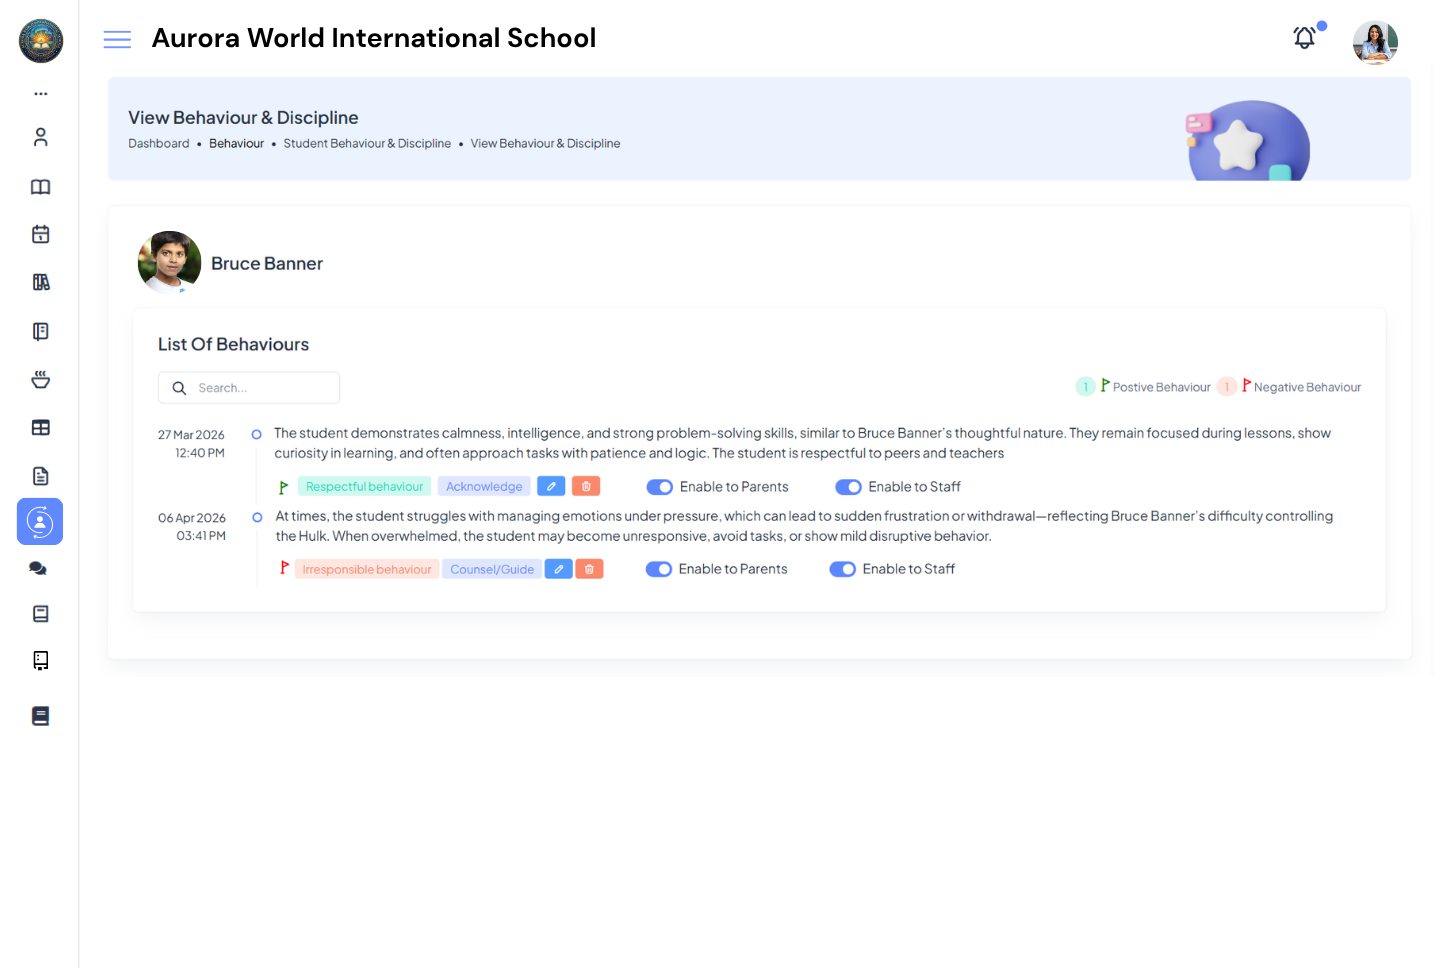
Task: Open the notifications bell
Action: click(x=1304, y=39)
